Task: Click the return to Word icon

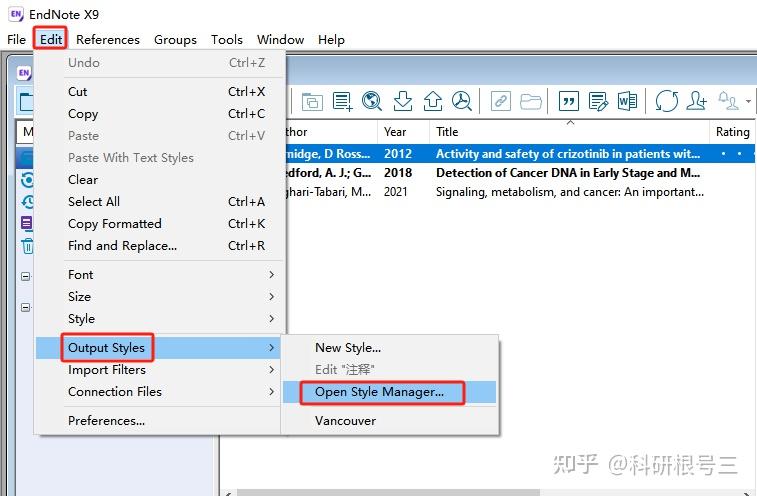Action: click(627, 101)
